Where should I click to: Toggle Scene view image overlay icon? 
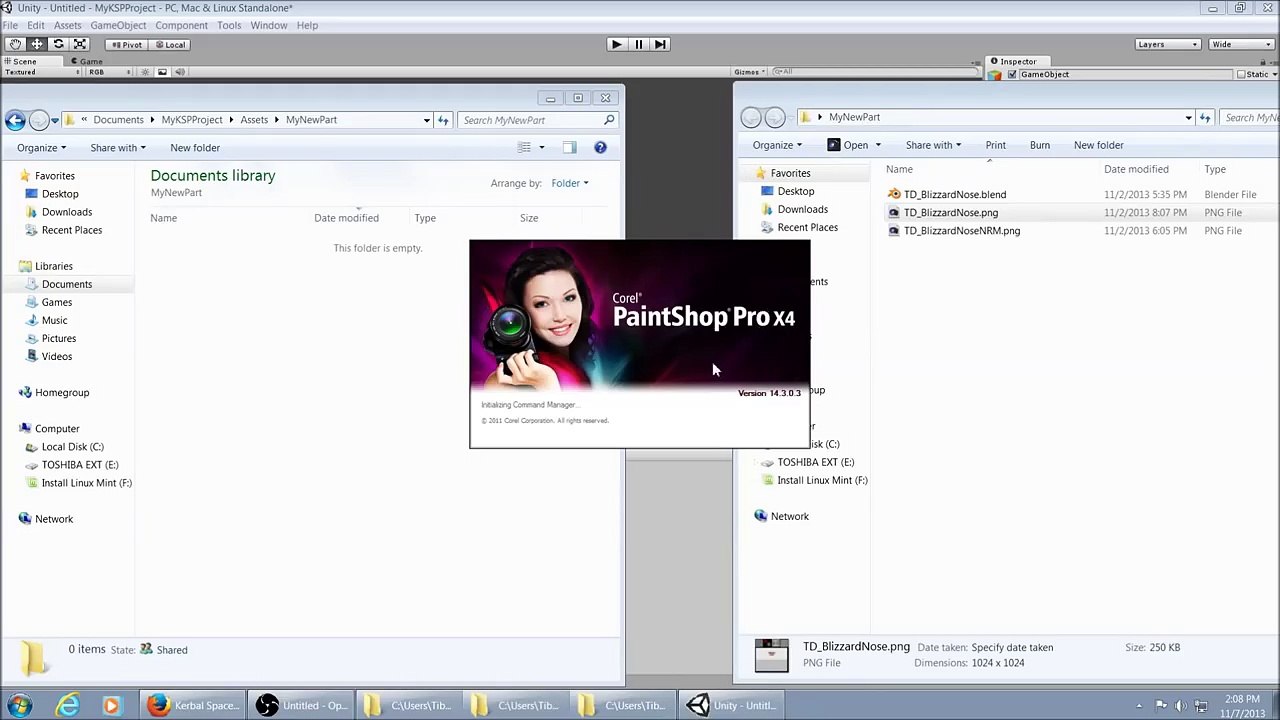click(163, 72)
